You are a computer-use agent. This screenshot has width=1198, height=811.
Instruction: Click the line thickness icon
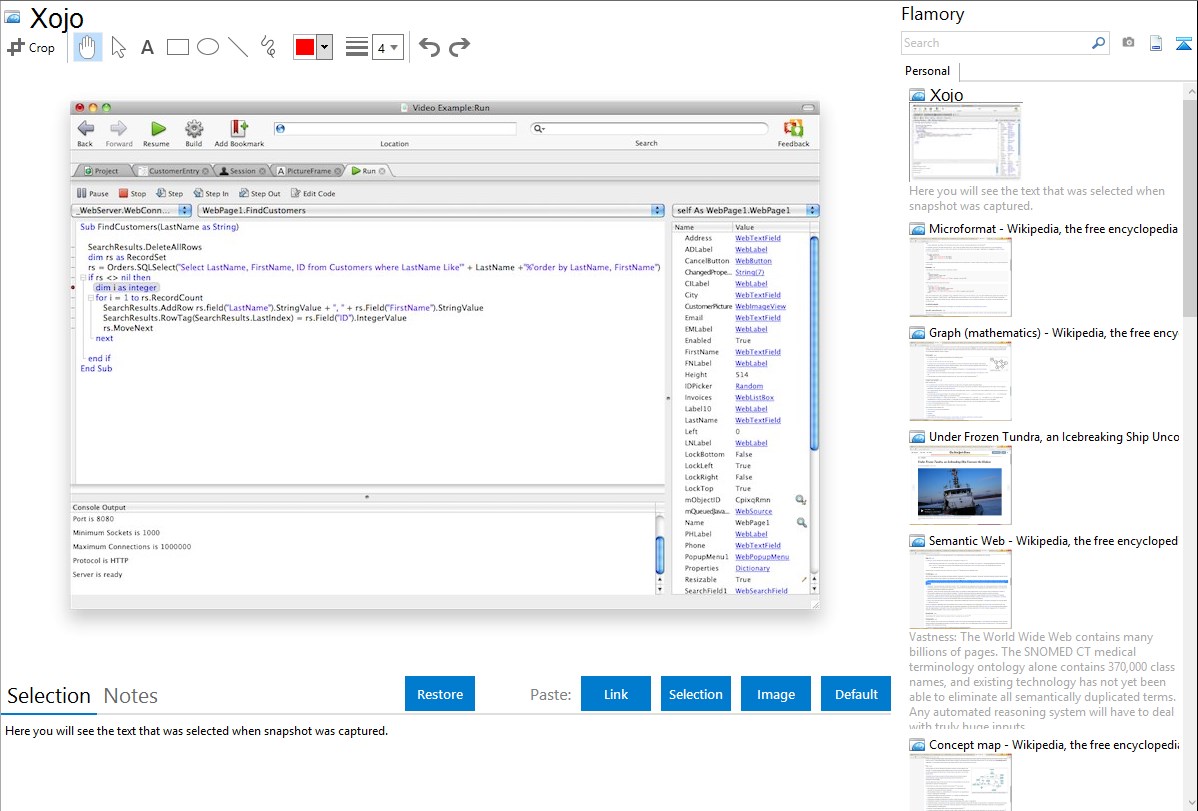click(357, 47)
